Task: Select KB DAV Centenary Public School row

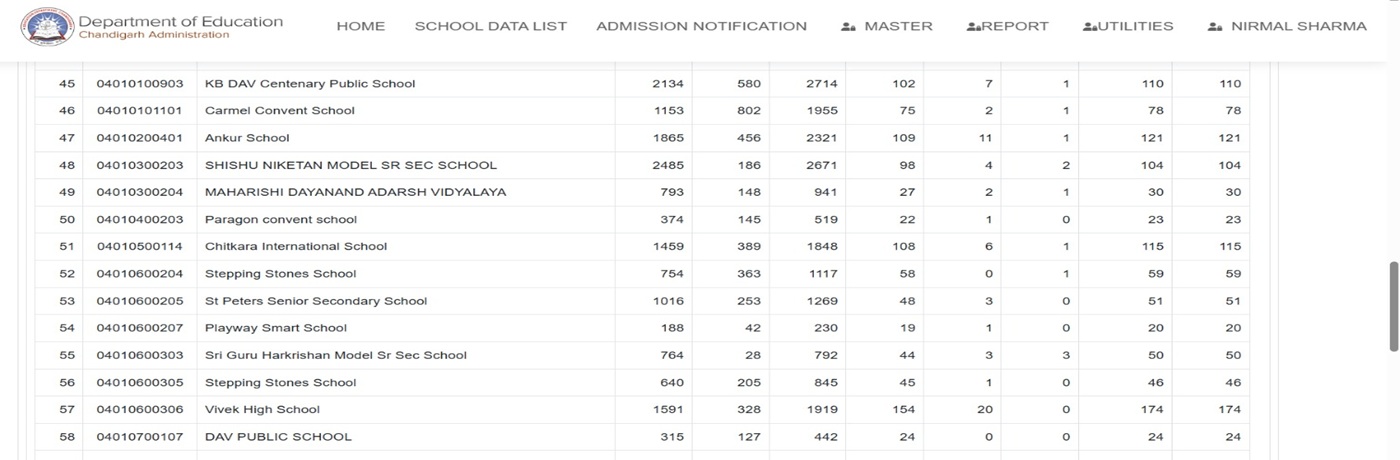Action: (642, 84)
